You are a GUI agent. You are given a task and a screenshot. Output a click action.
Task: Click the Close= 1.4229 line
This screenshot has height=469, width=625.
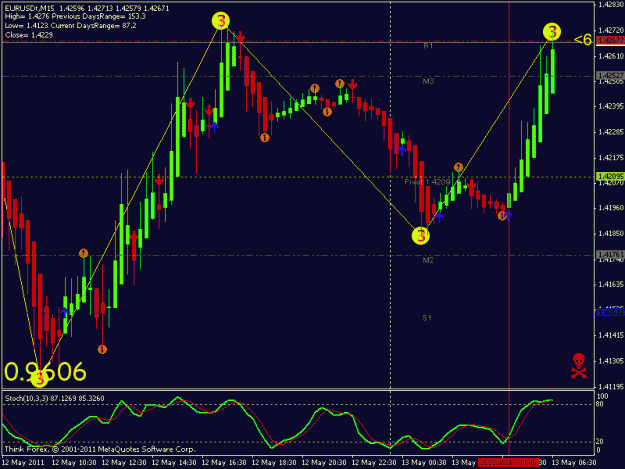click(29, 35)
